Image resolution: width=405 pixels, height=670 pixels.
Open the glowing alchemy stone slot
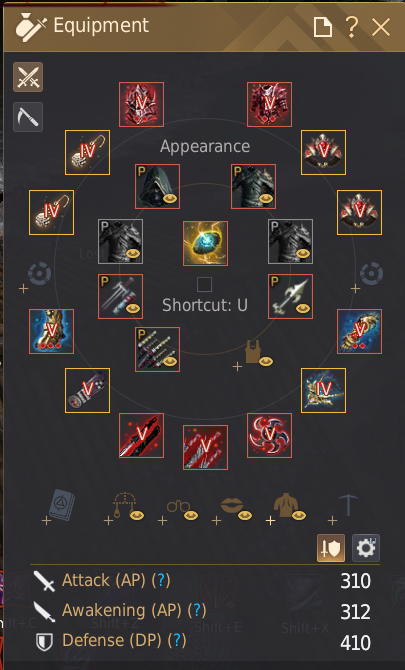click(x=205, y=243)
